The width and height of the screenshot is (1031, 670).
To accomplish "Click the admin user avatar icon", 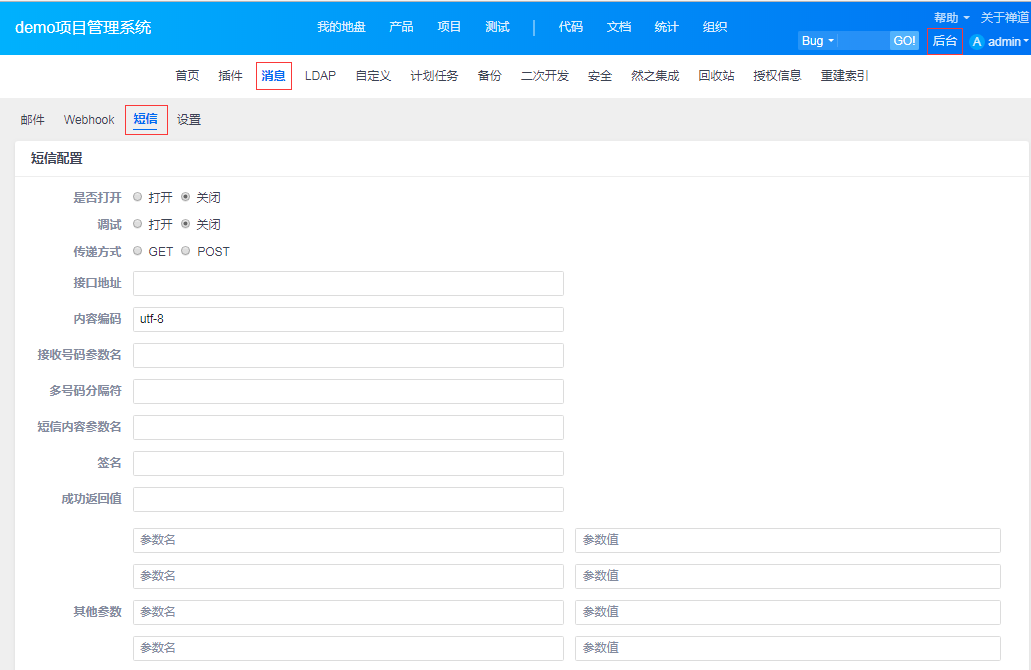I will [977, 41].
